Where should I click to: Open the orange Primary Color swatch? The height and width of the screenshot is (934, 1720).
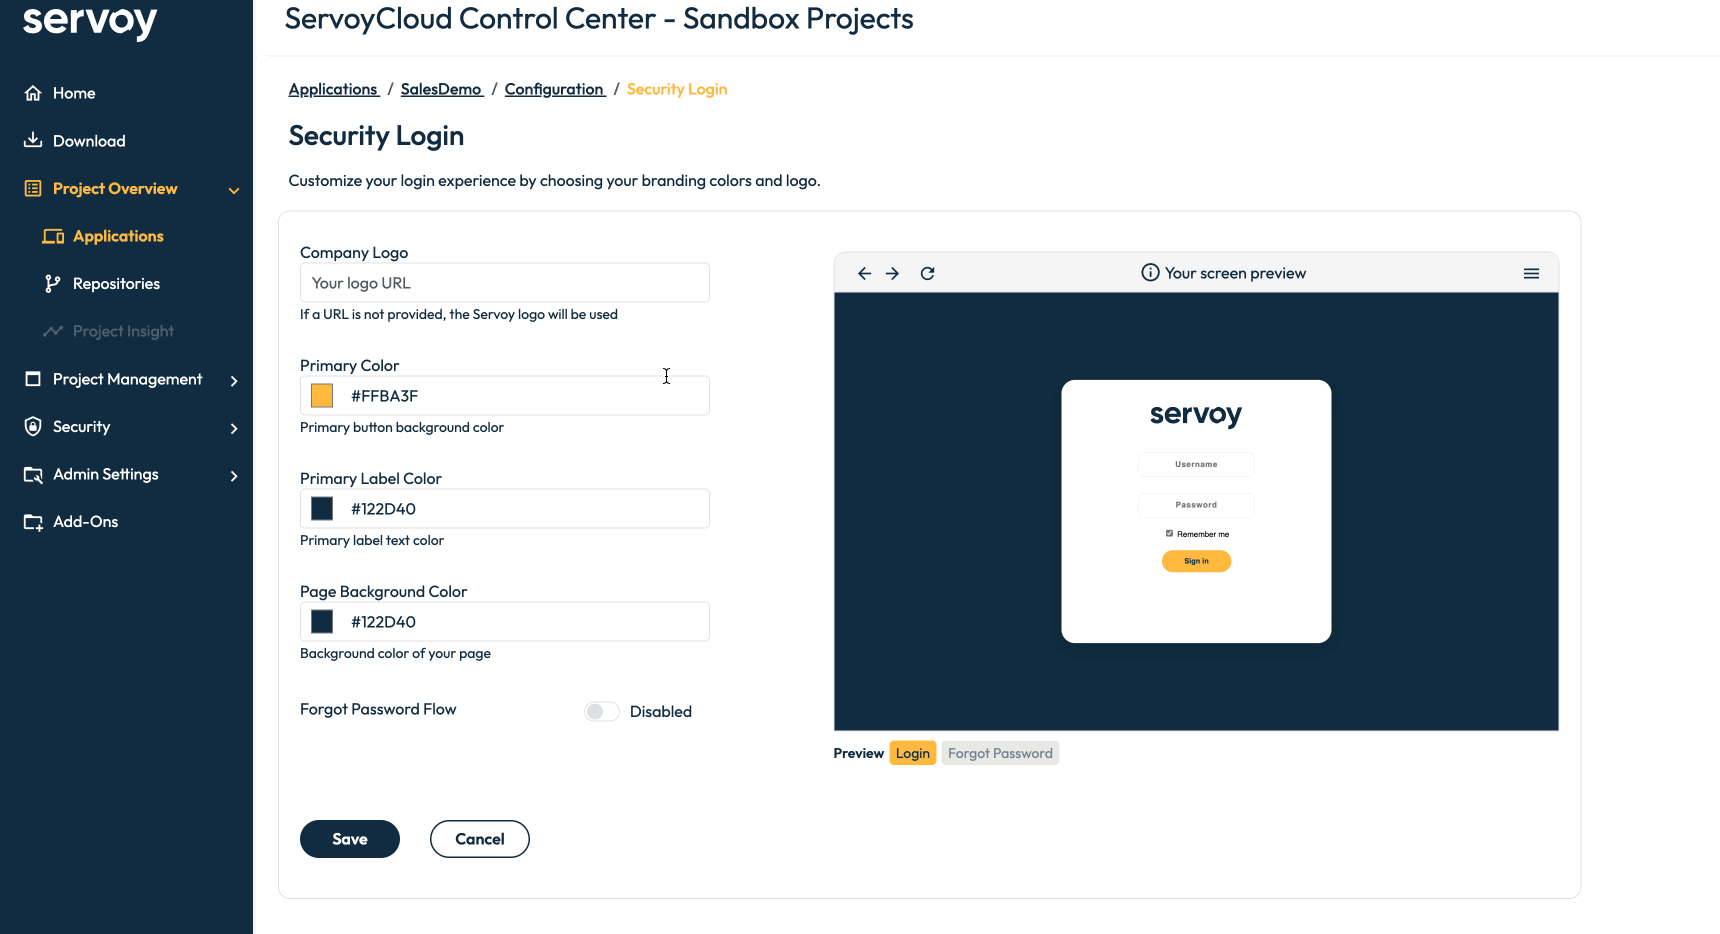322,396
